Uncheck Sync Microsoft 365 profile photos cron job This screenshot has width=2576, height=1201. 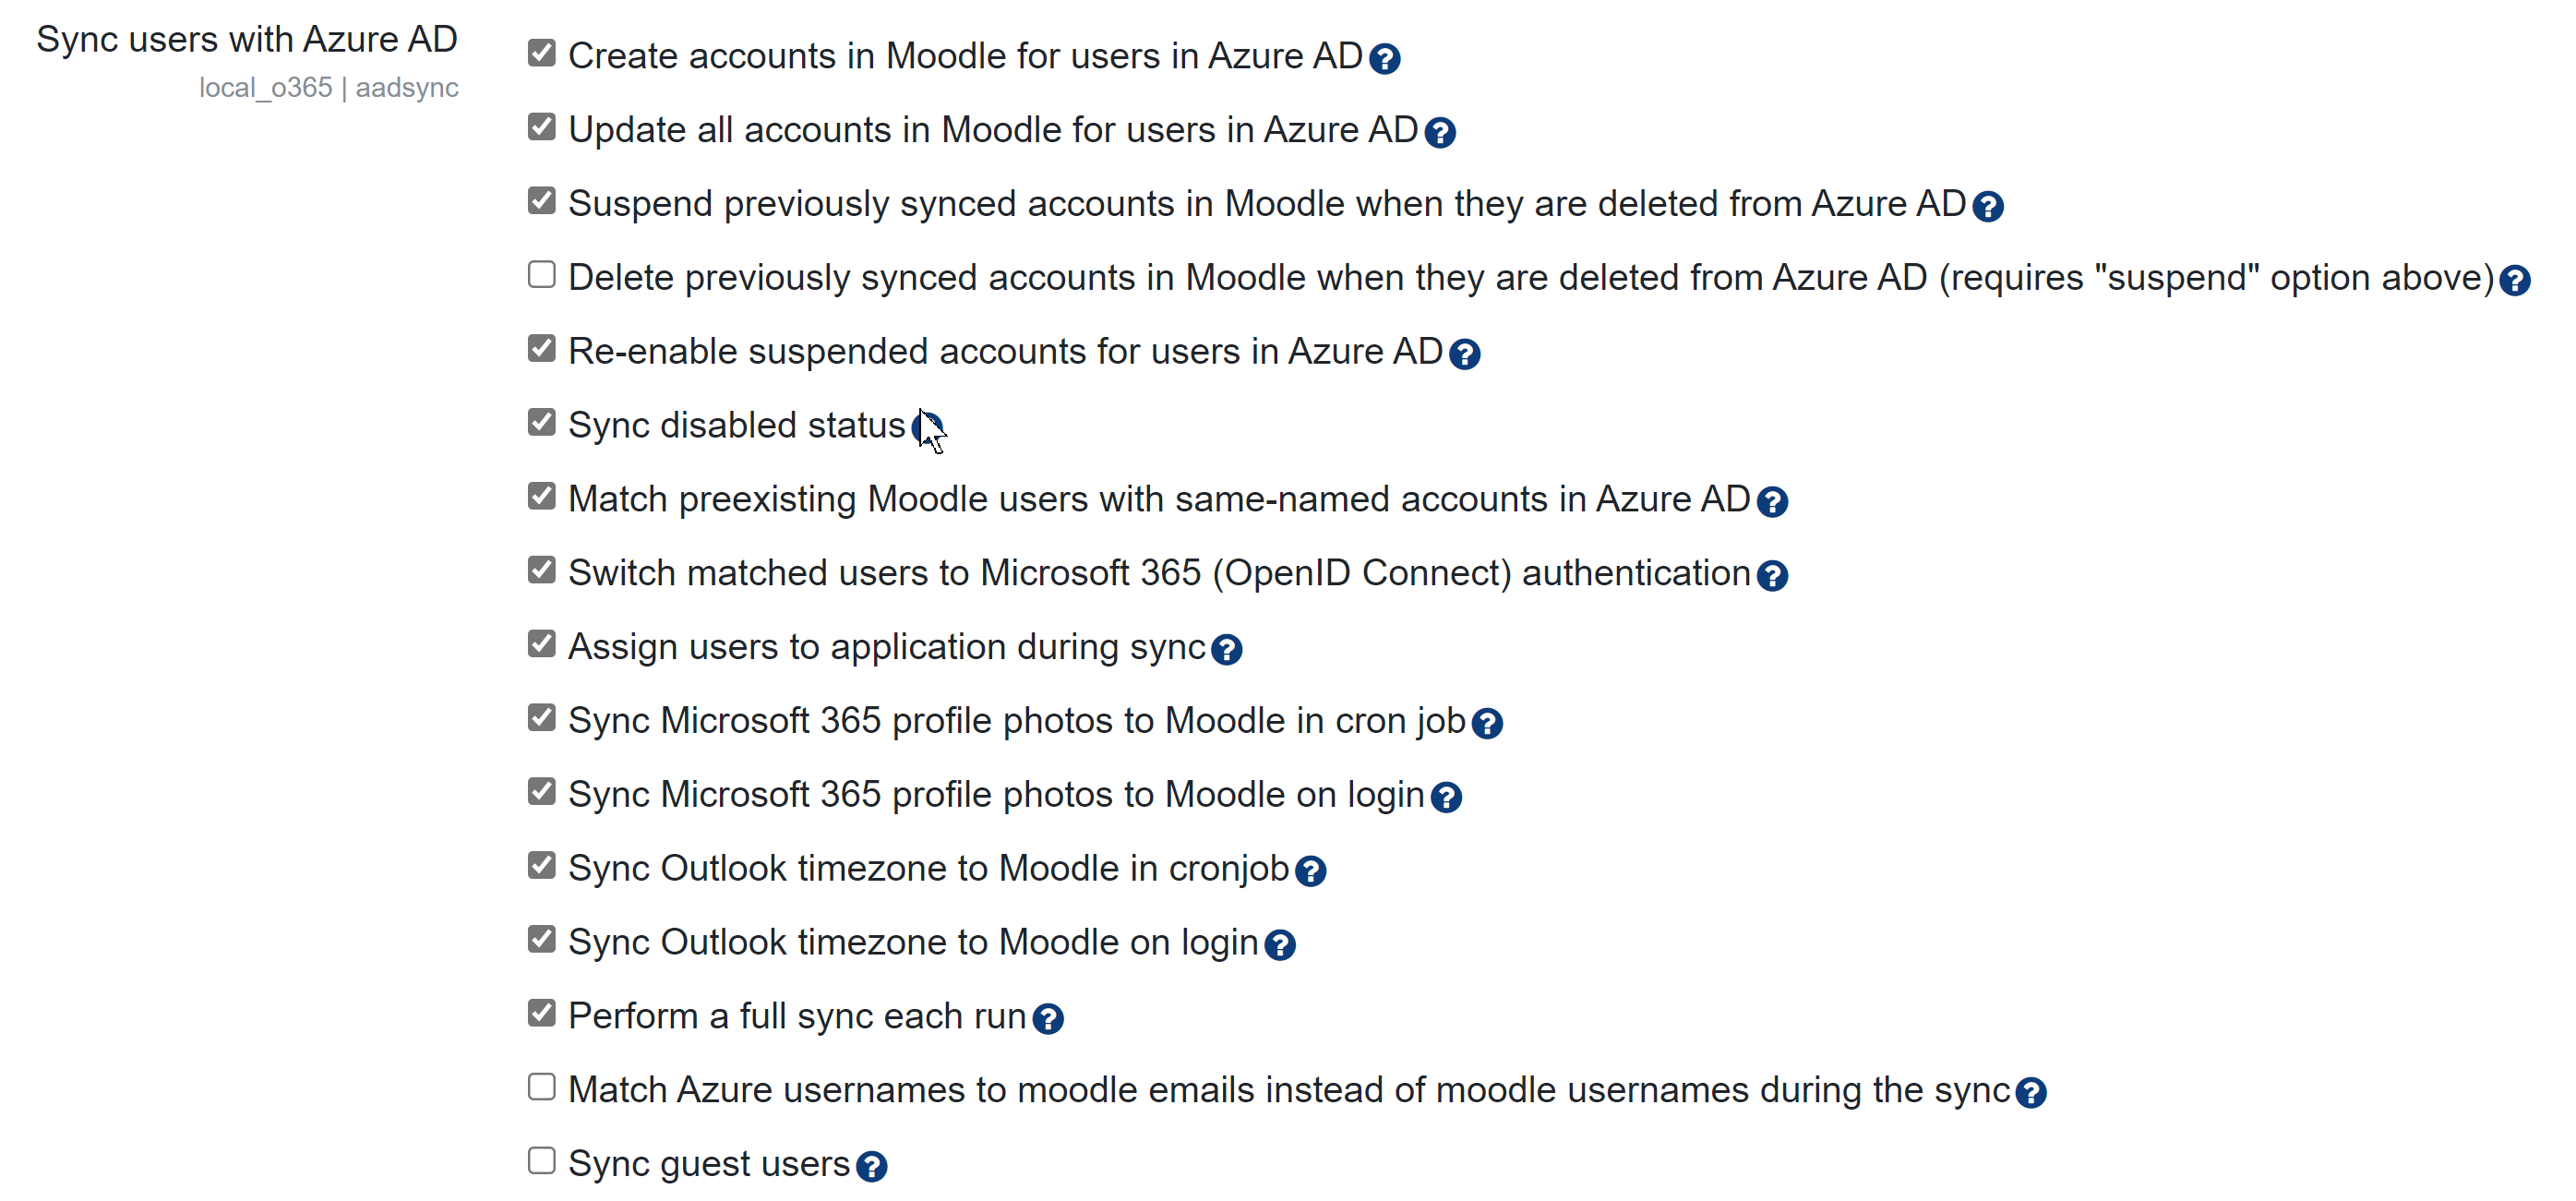541,717
